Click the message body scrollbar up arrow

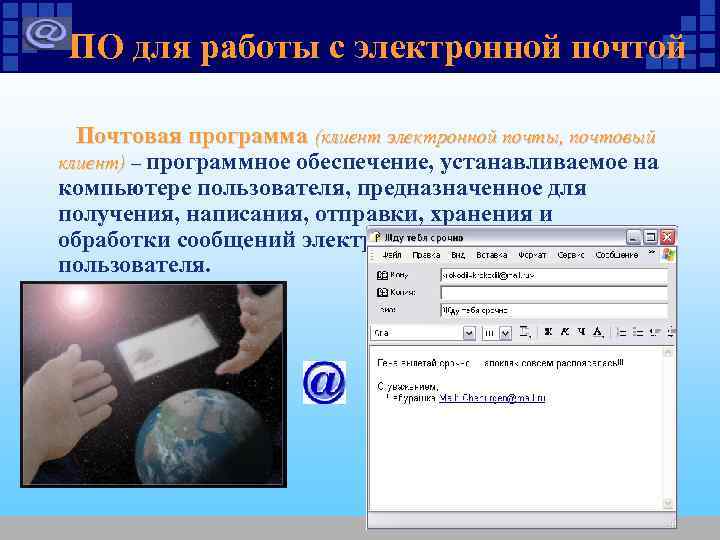(x=668, y=353)
